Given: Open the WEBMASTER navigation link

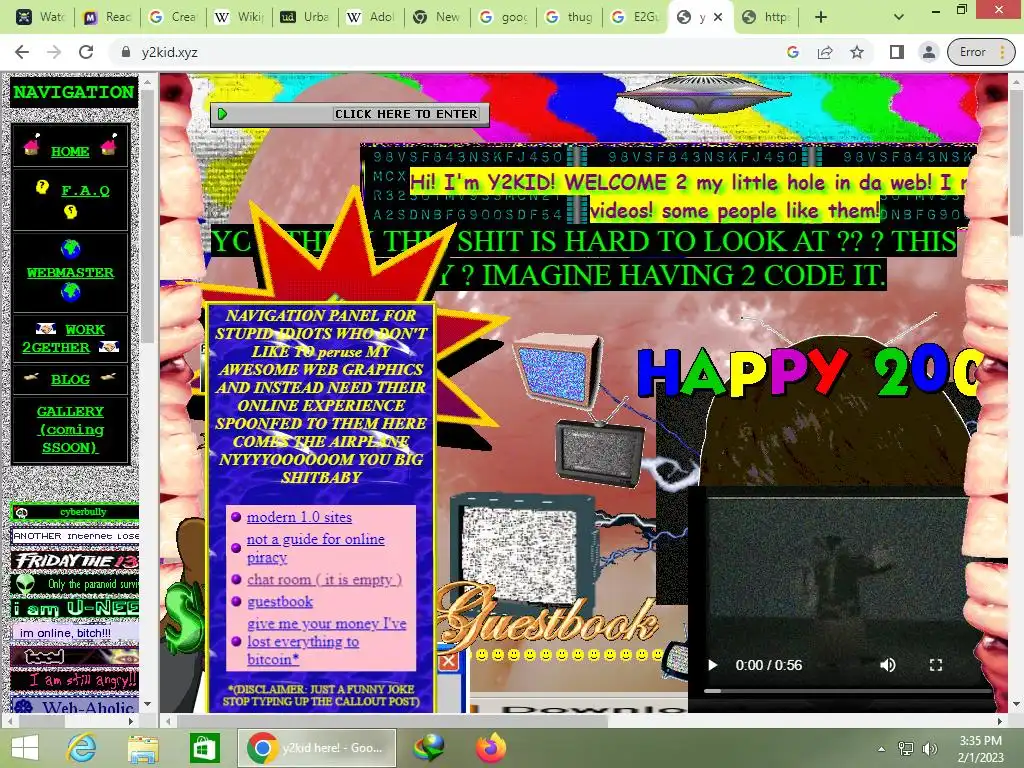Looking at the screenshot, I should tap(70, 272).
